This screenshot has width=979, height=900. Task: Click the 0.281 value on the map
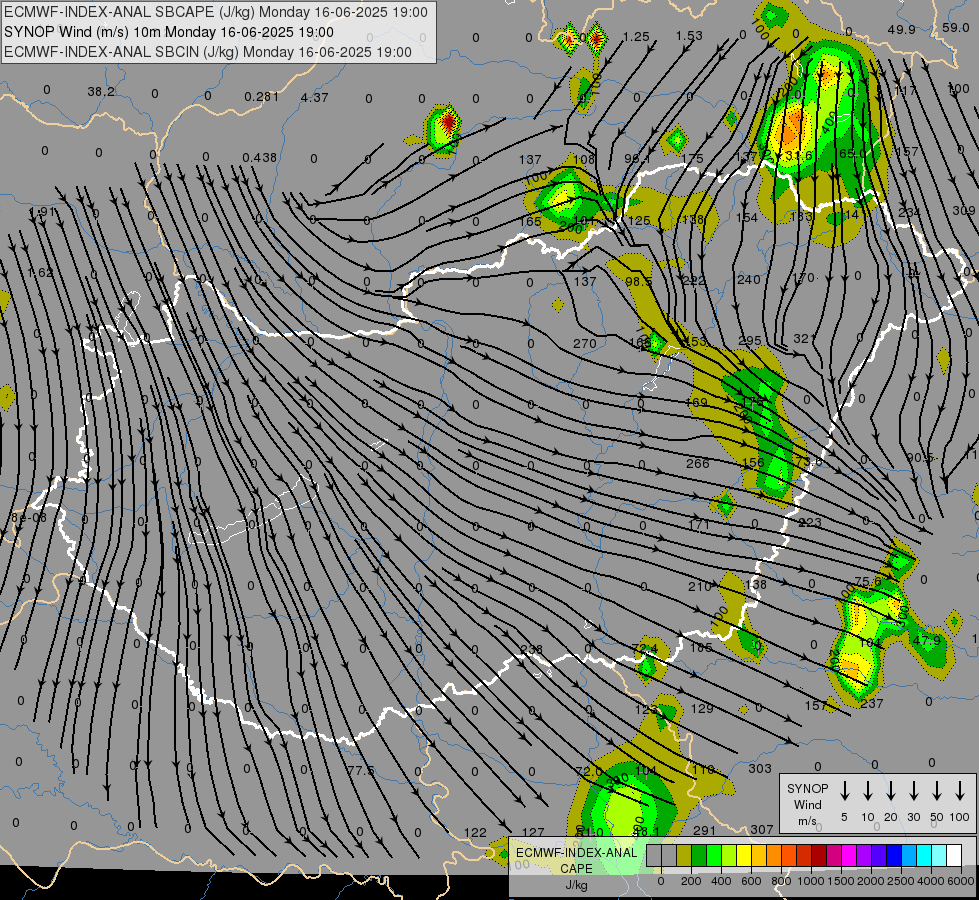(x=262, y=96)
